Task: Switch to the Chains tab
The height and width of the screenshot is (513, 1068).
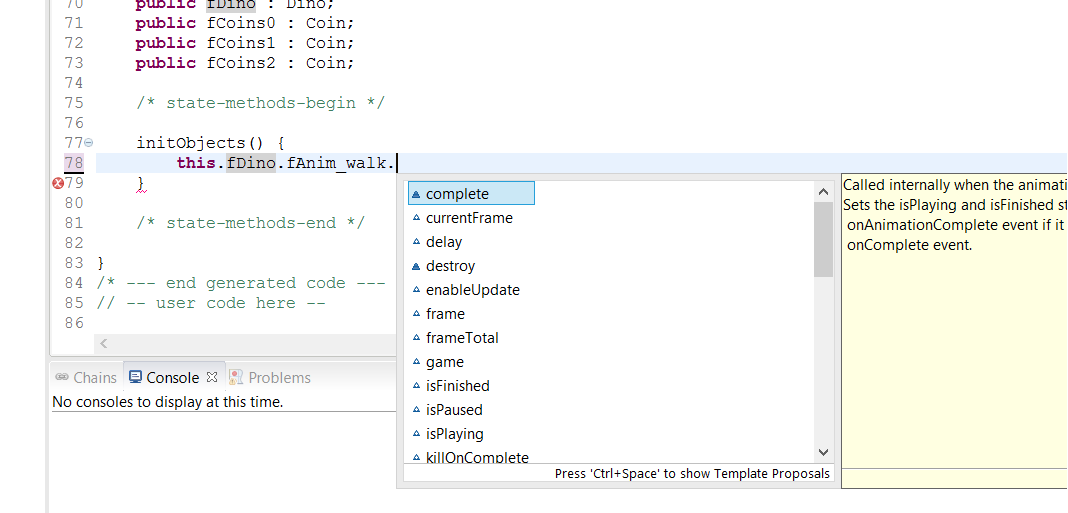Action: click(x=87, y=377)
